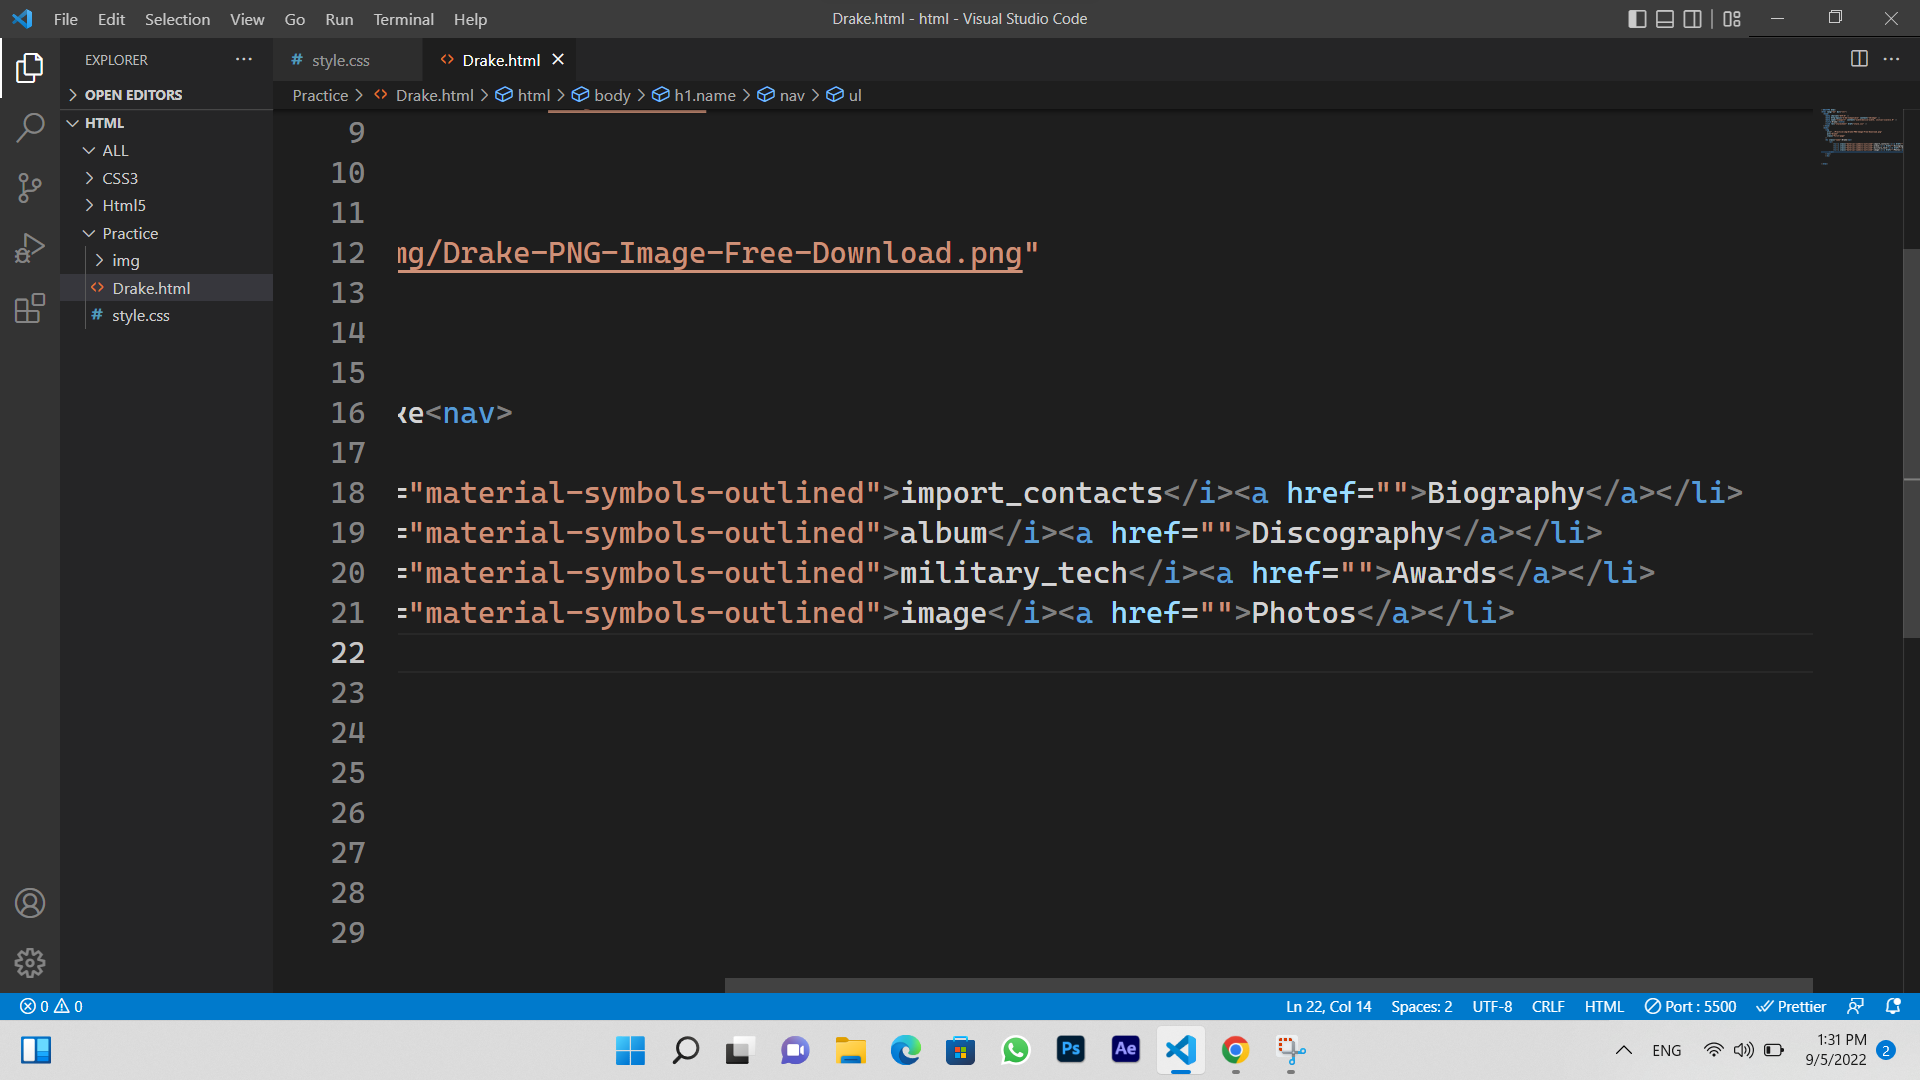Image resolution: width=1920 pixels, height=1080 pixels.
Task: Open the Explorer view in activity bar
Action: pos(30,68)
